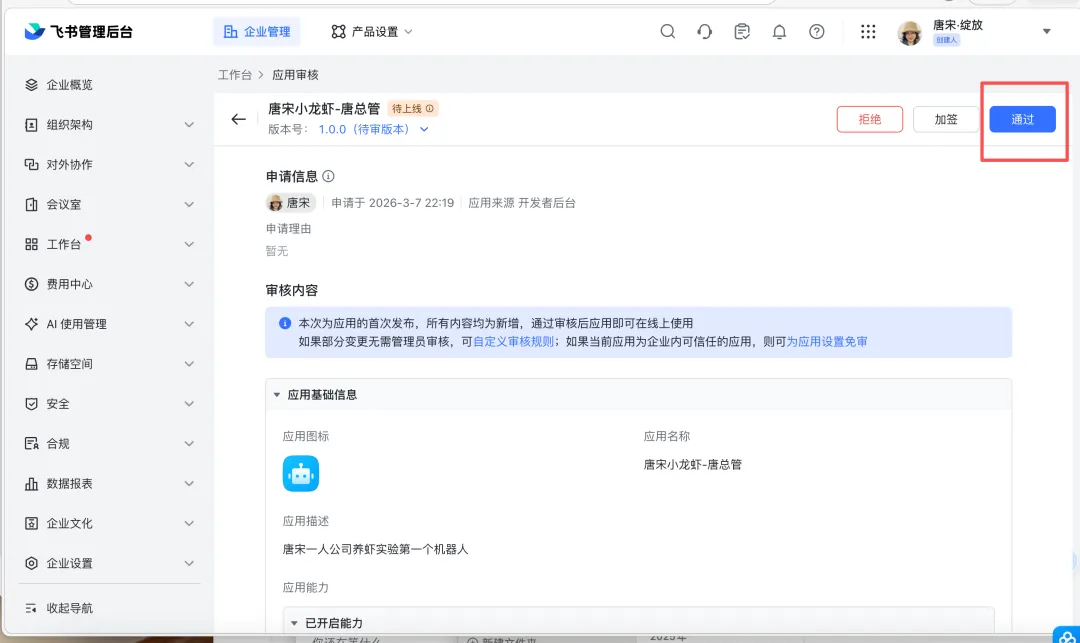Open 自定义审核规则 link
Viewport: 1080px width, 643px height.
tap(513, 341)
